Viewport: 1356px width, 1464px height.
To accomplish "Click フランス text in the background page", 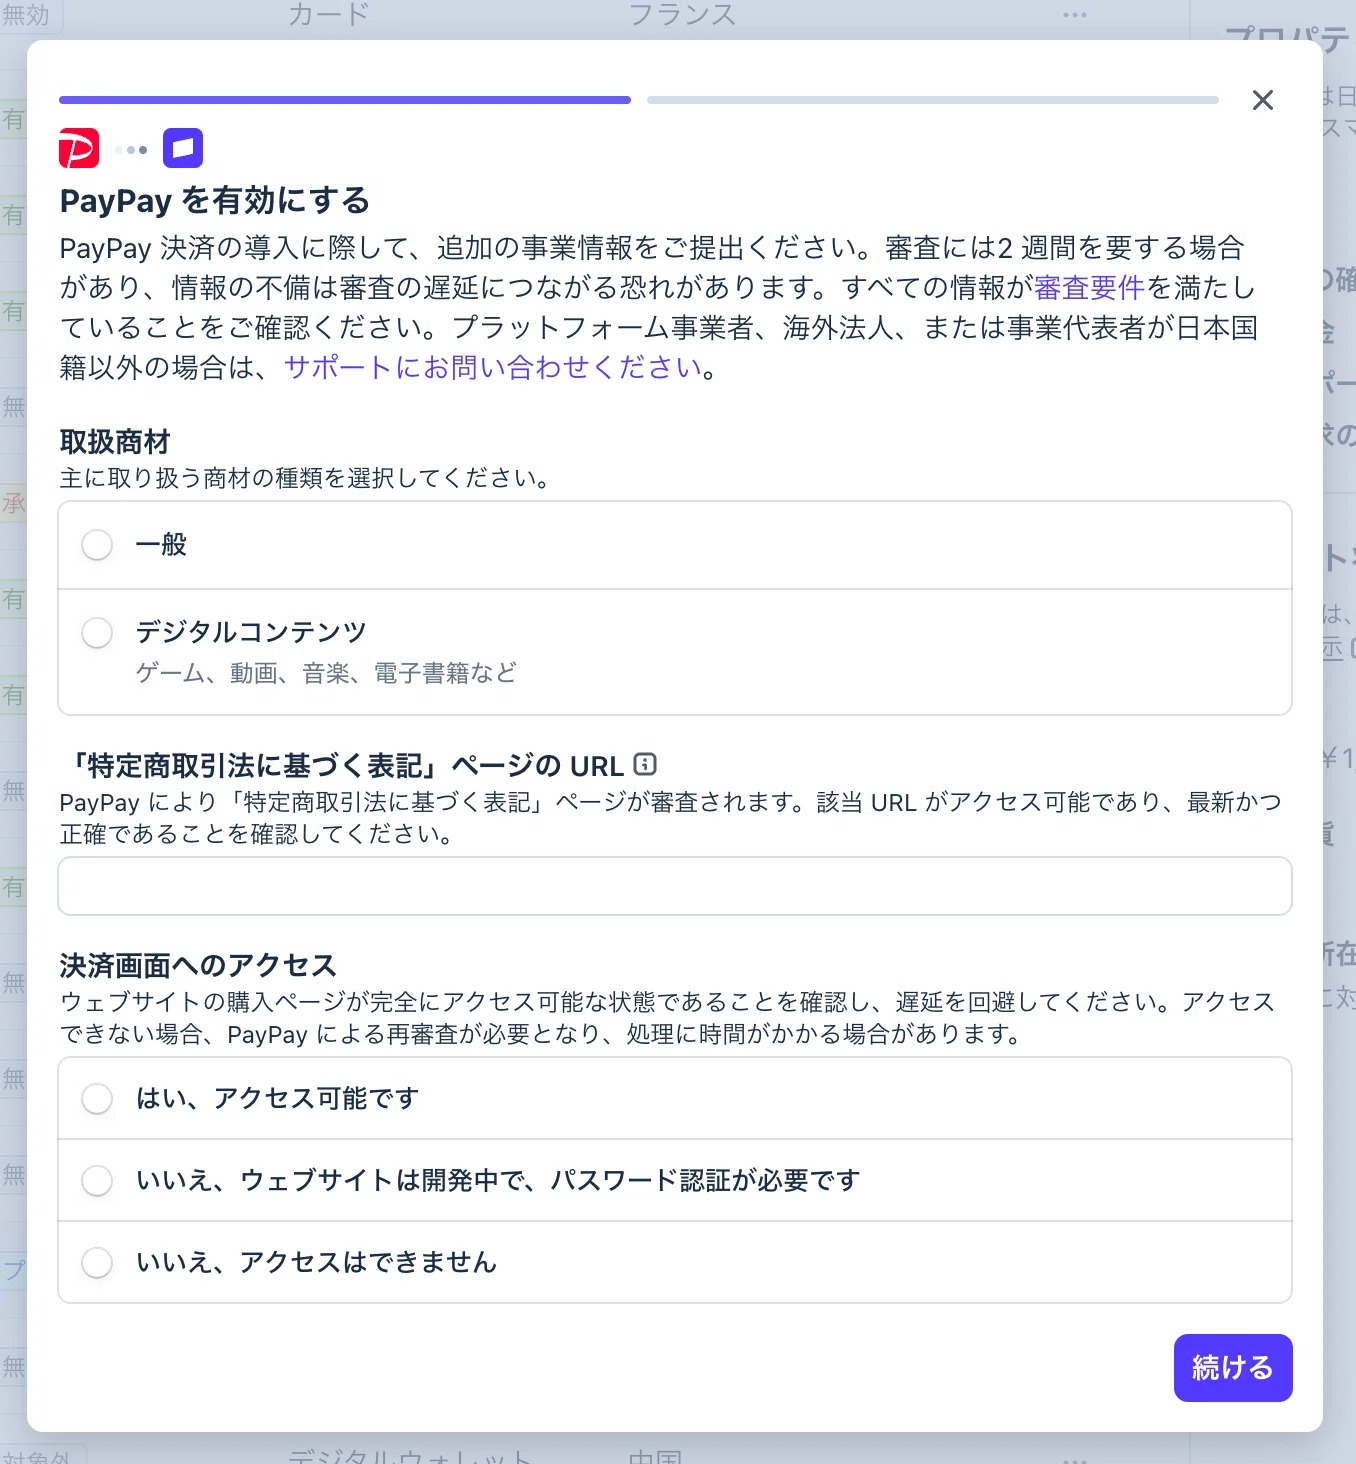I will (x=682, y=14).
